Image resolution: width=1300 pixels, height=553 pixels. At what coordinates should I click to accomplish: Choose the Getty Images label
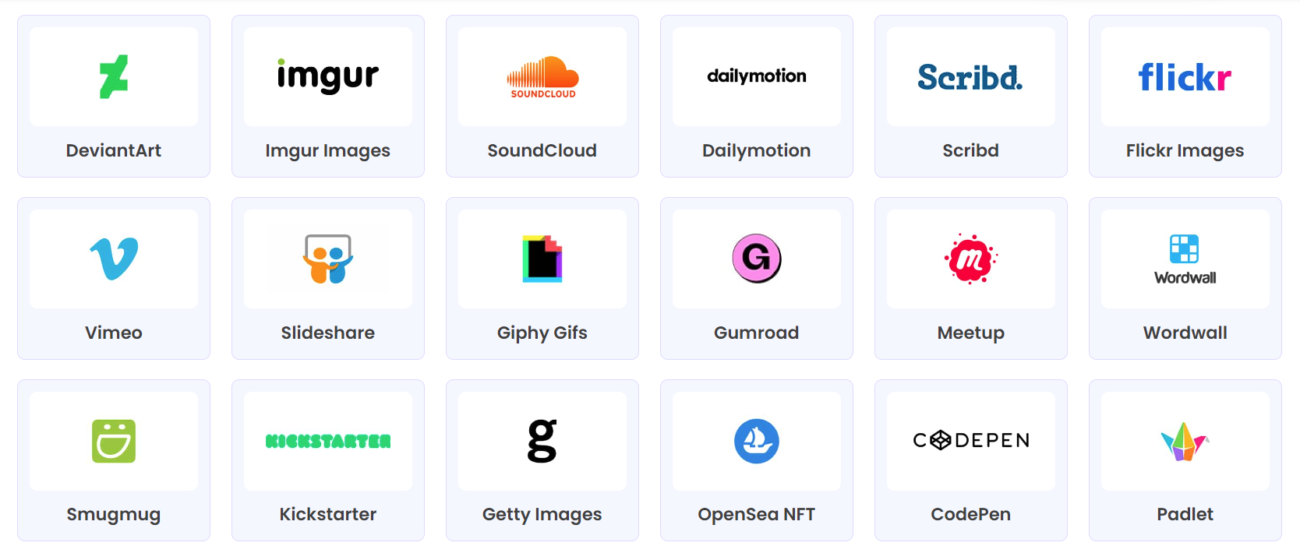pyautogui.click(x=542, y=515)
